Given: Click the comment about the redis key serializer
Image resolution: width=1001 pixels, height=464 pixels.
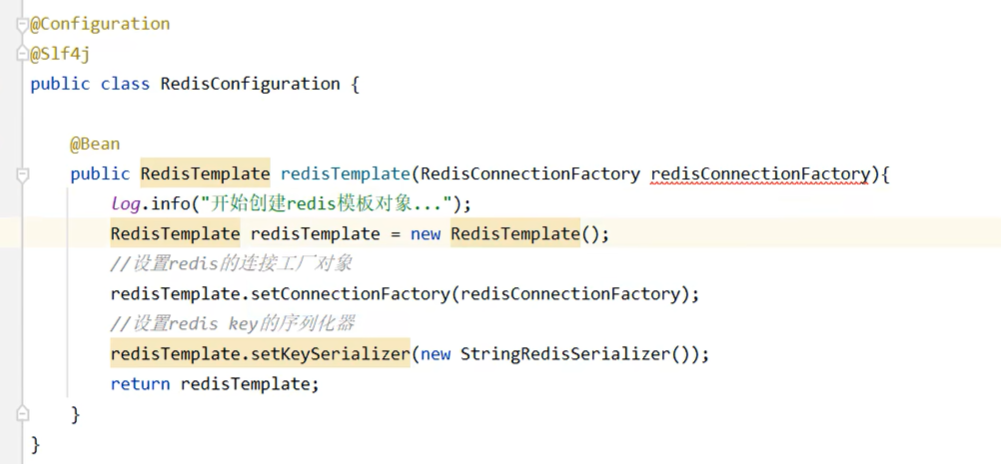Looking at the screenshot, I should tap(232, 324).
